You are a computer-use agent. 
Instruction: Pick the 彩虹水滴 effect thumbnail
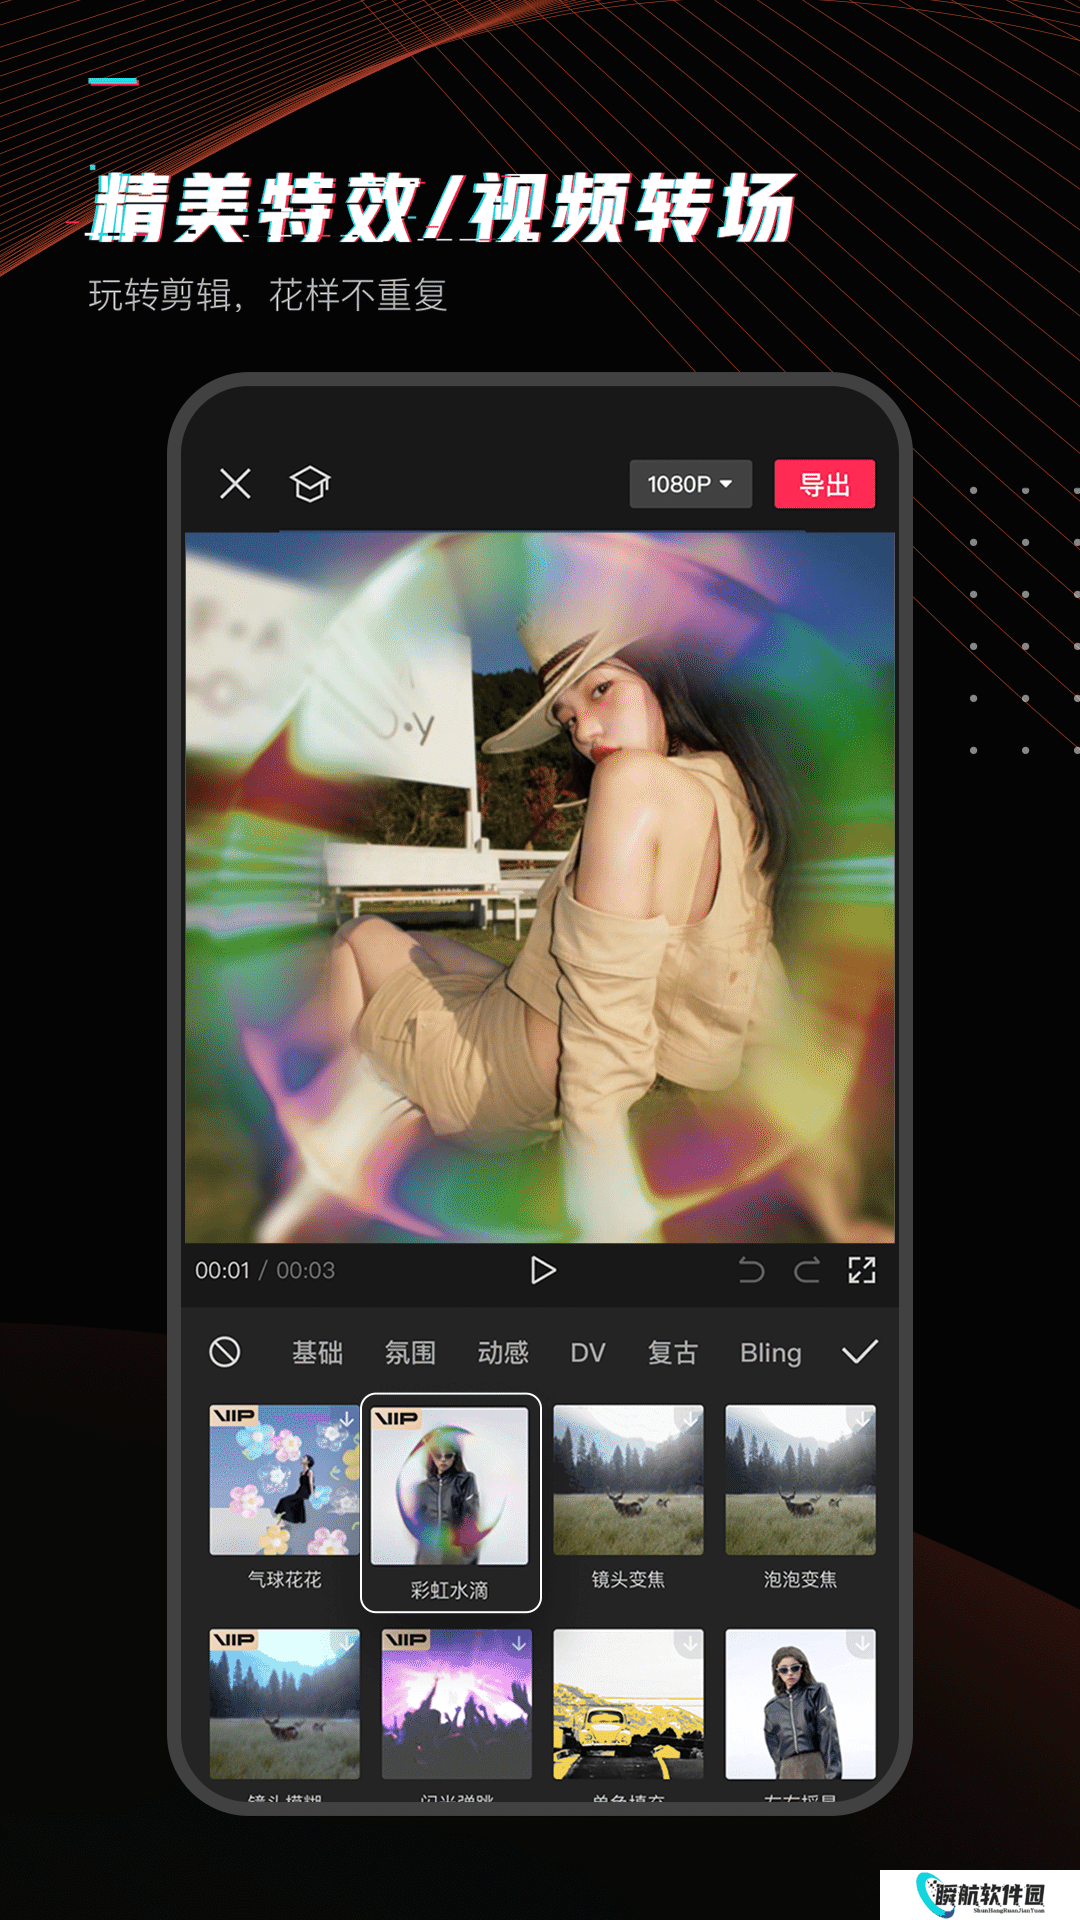point(450,1487)
